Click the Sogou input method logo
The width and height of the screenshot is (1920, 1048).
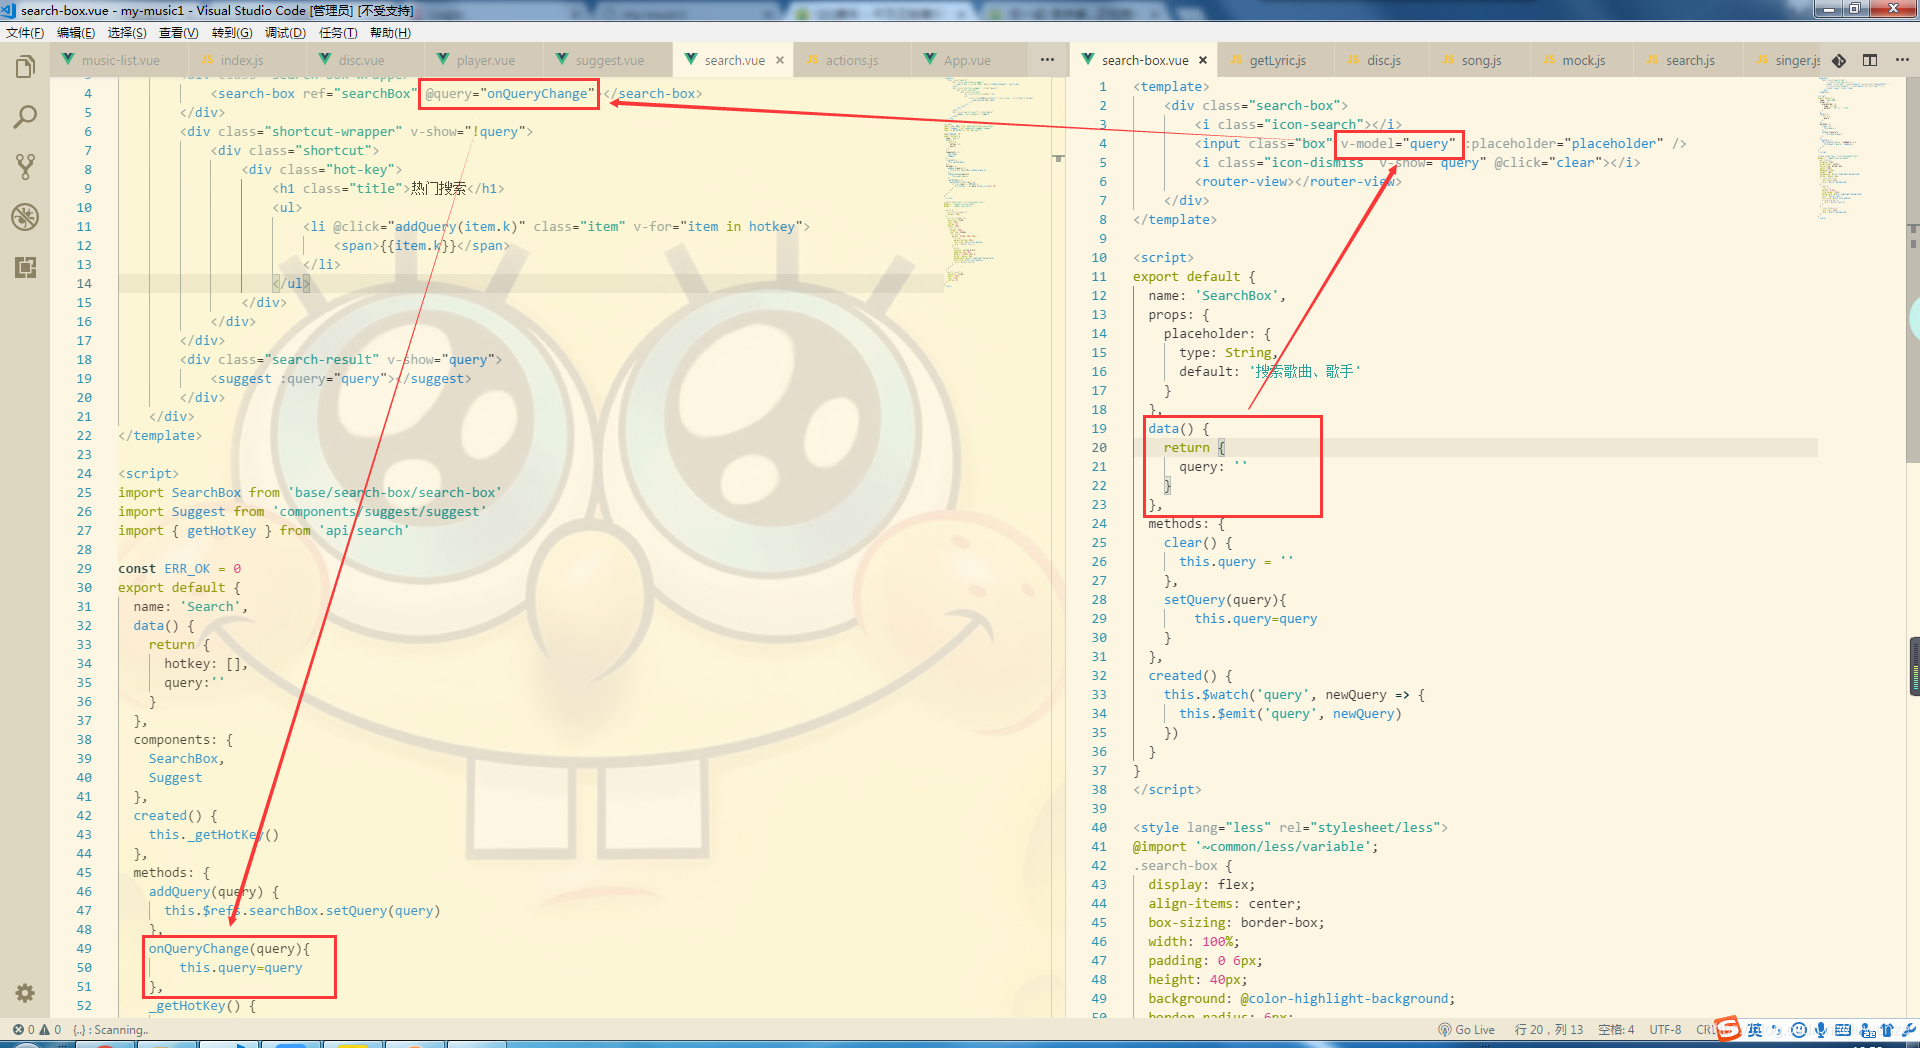pos(1728,1029)
